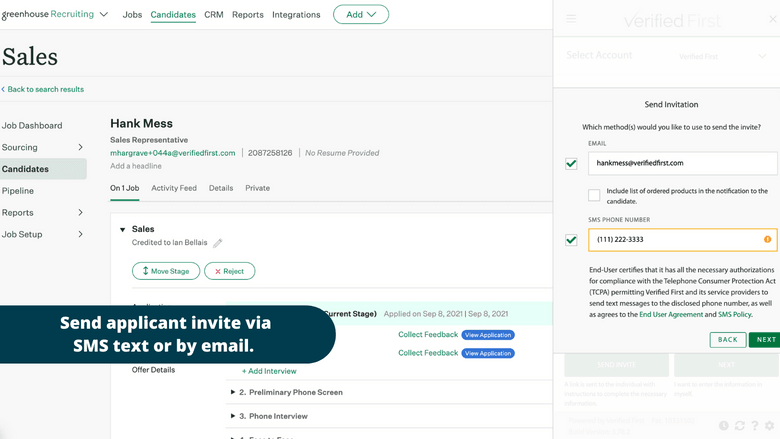Screen dimensions: 780x439
Task: Open the Jobs menu item
Action: tap(132, 14)
